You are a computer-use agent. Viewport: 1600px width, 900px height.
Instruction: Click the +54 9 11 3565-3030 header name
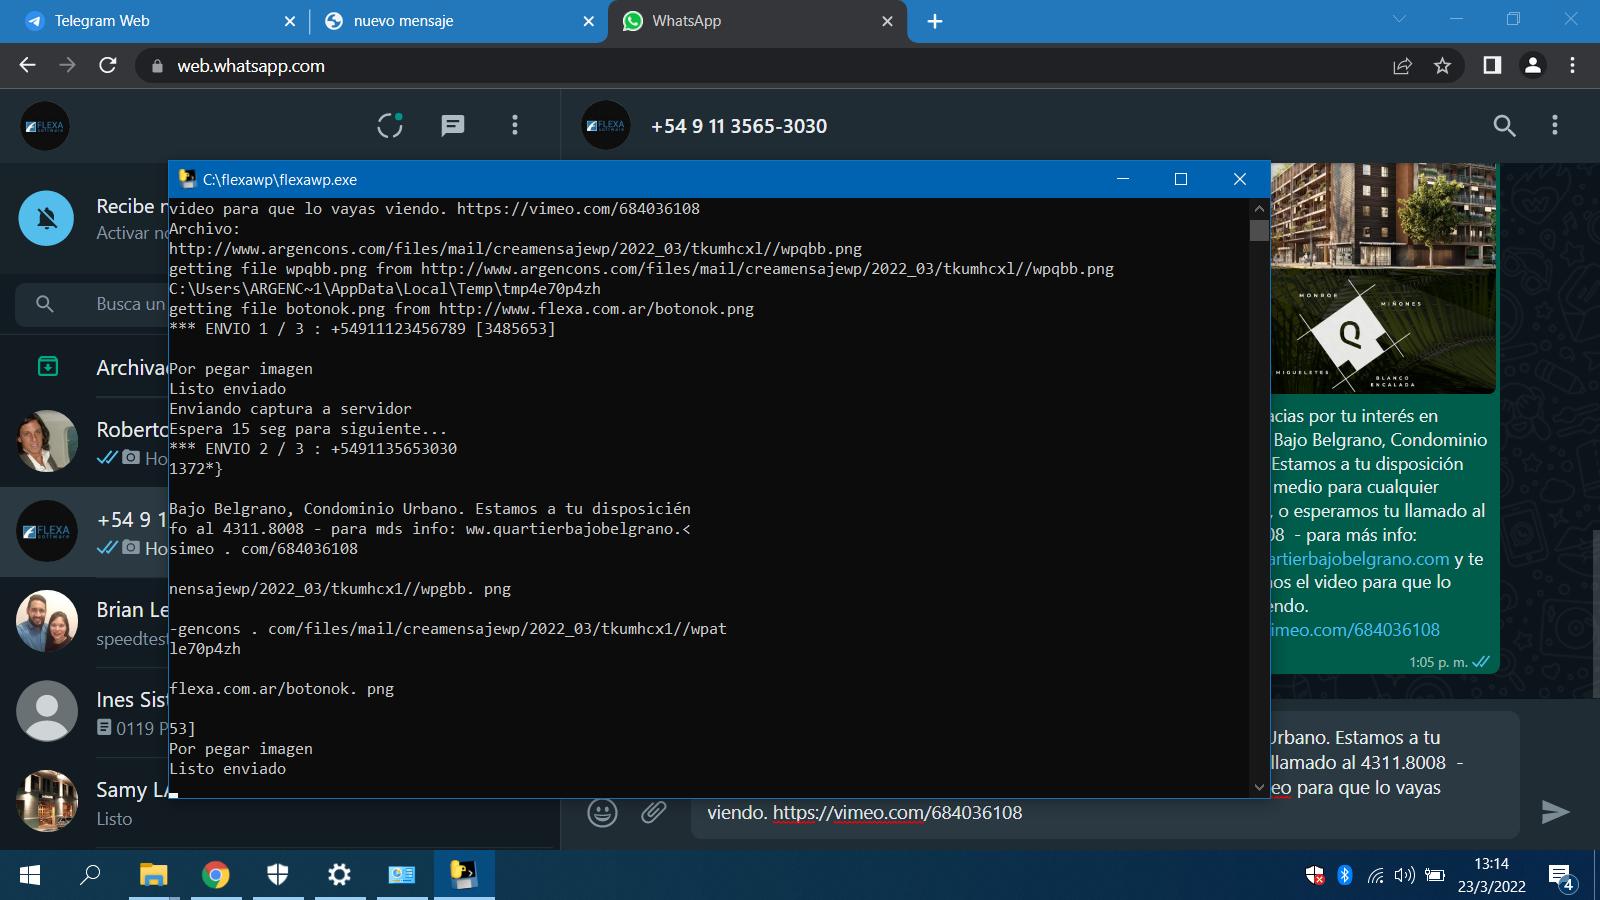click(x=739, y=126)
